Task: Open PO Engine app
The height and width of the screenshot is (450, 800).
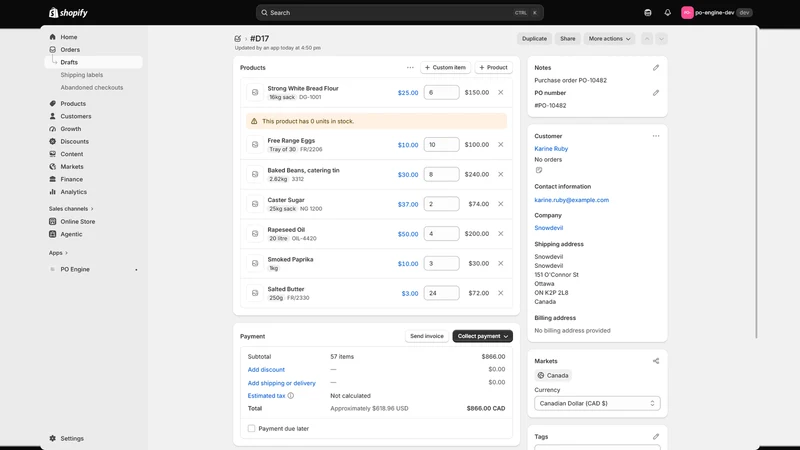Action: click(93, 269)
